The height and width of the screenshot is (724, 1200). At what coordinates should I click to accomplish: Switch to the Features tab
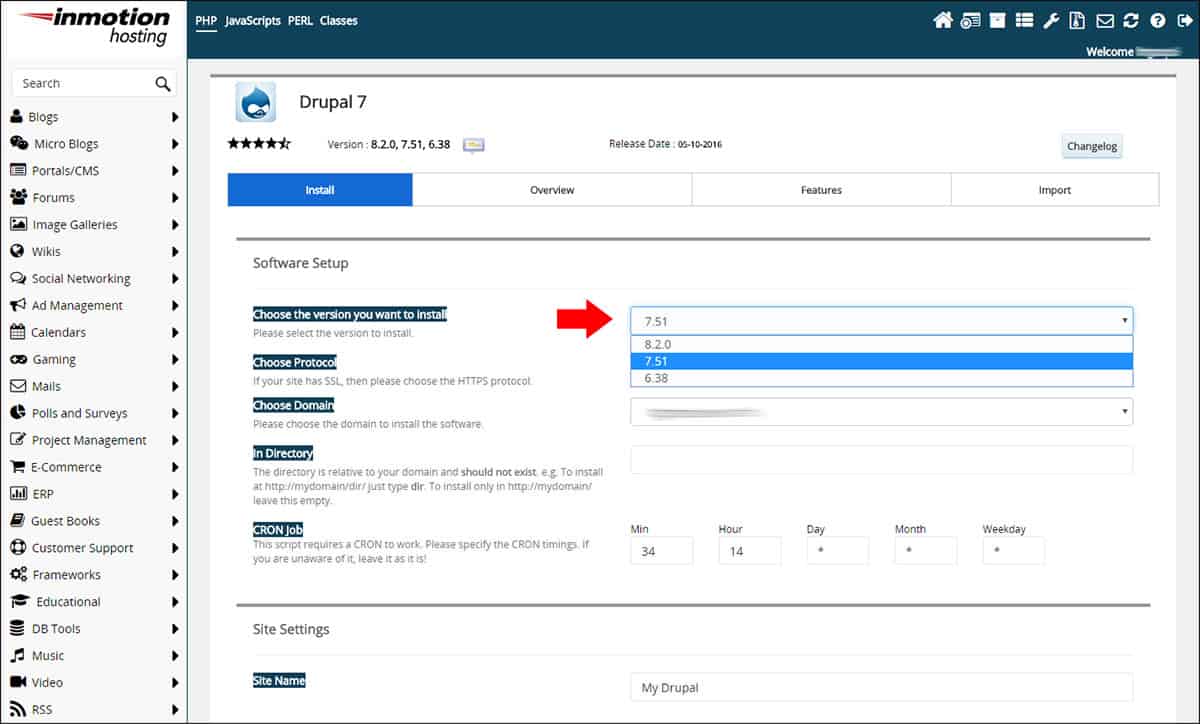click(x=821, y=190)
